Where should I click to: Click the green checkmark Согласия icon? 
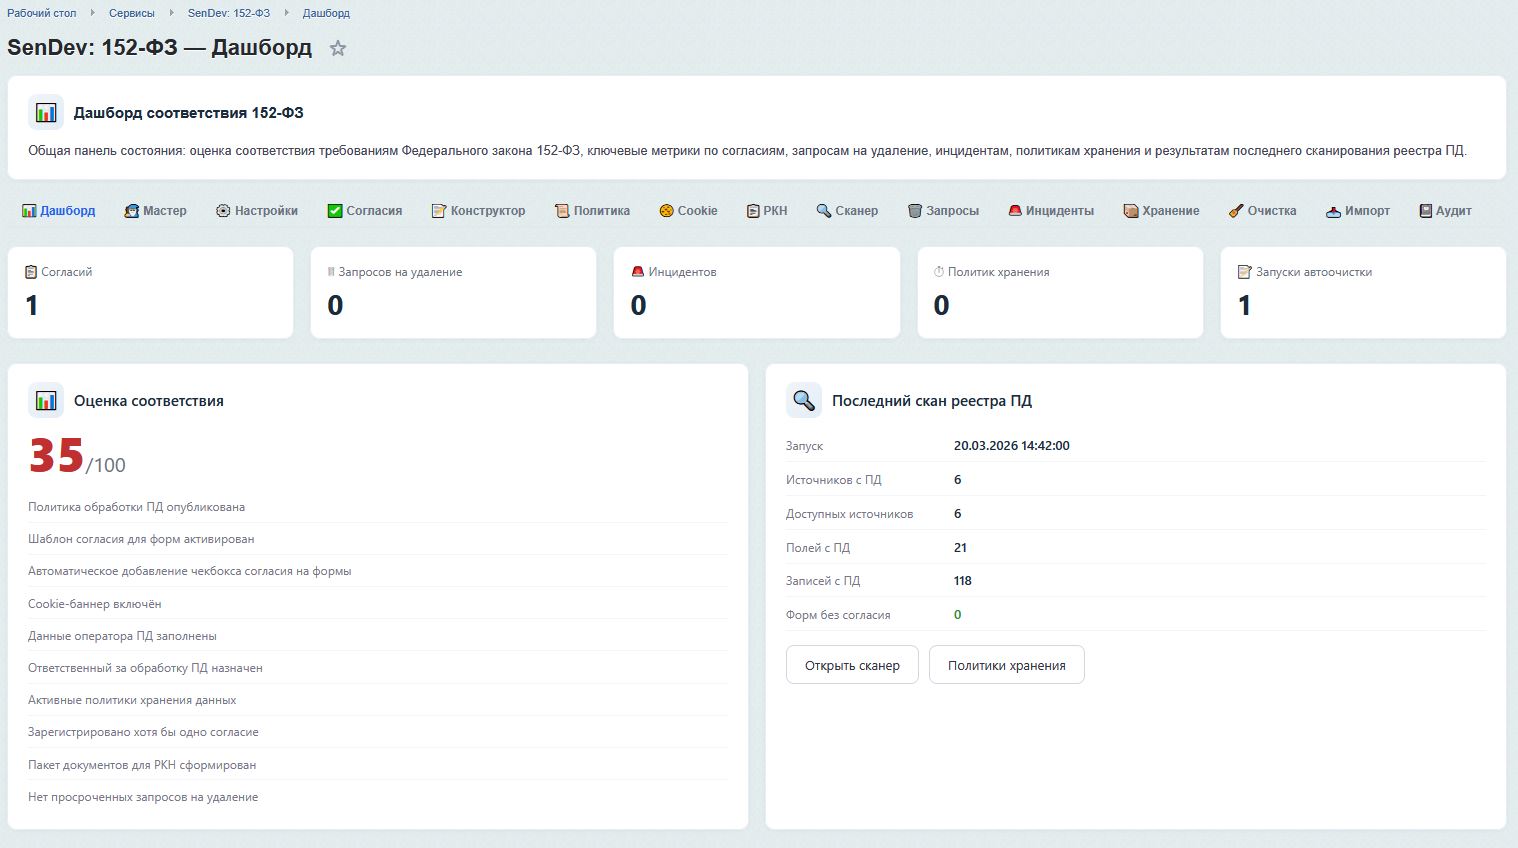tap(335, 211)
